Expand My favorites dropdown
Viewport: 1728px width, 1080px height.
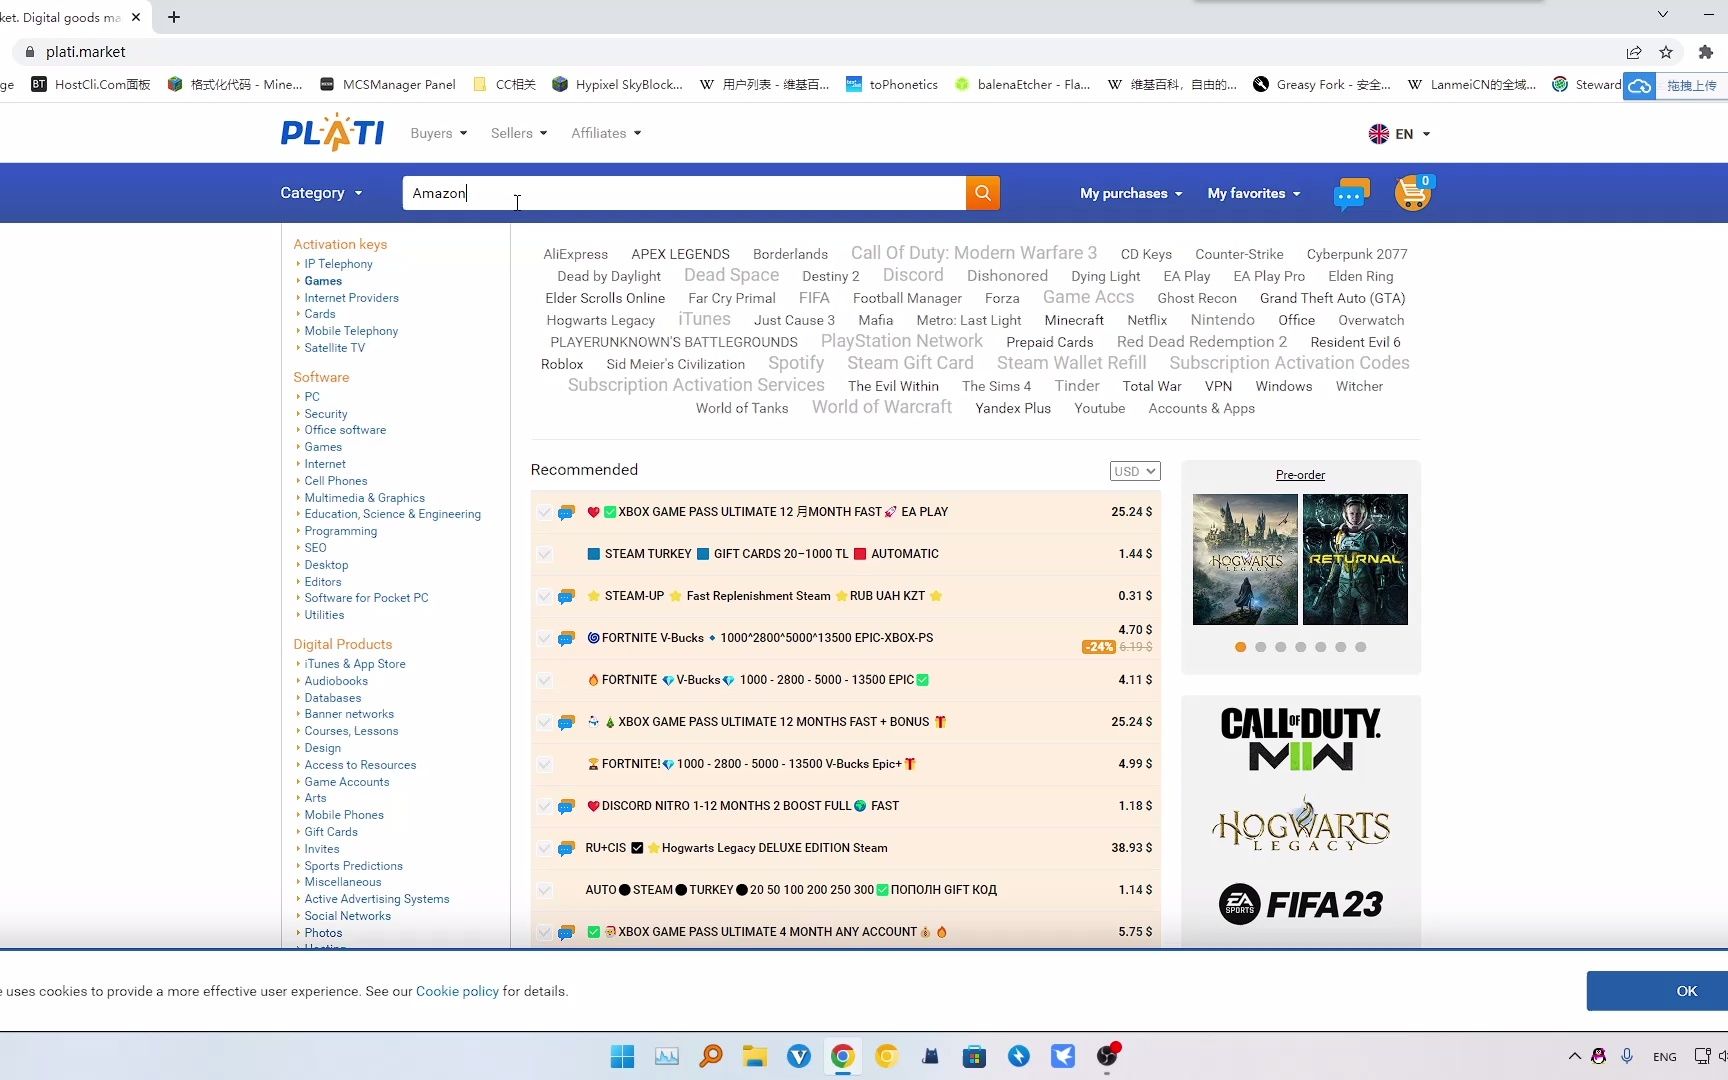1254,193
